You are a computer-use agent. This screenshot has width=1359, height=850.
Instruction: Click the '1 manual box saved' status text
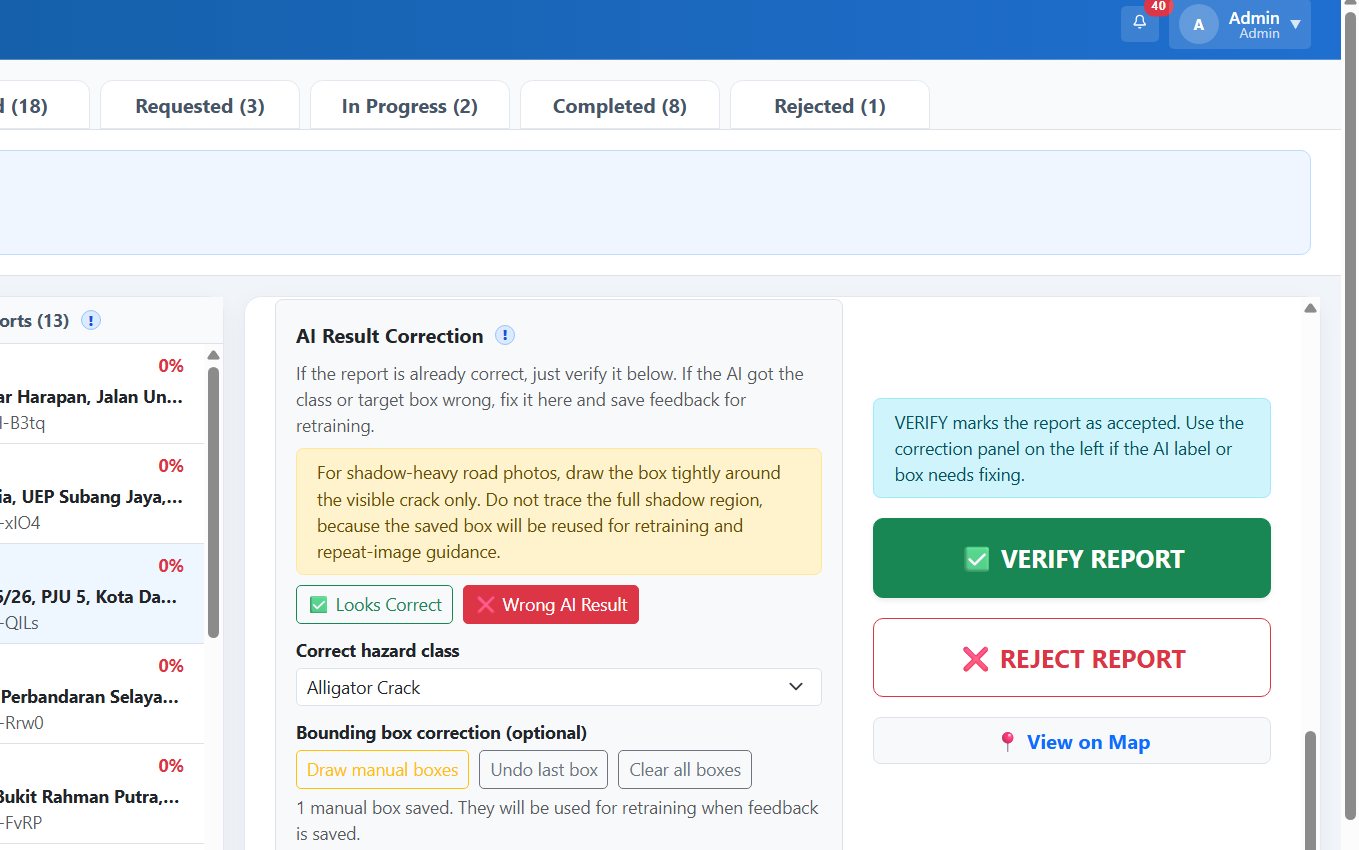(557, 820)
